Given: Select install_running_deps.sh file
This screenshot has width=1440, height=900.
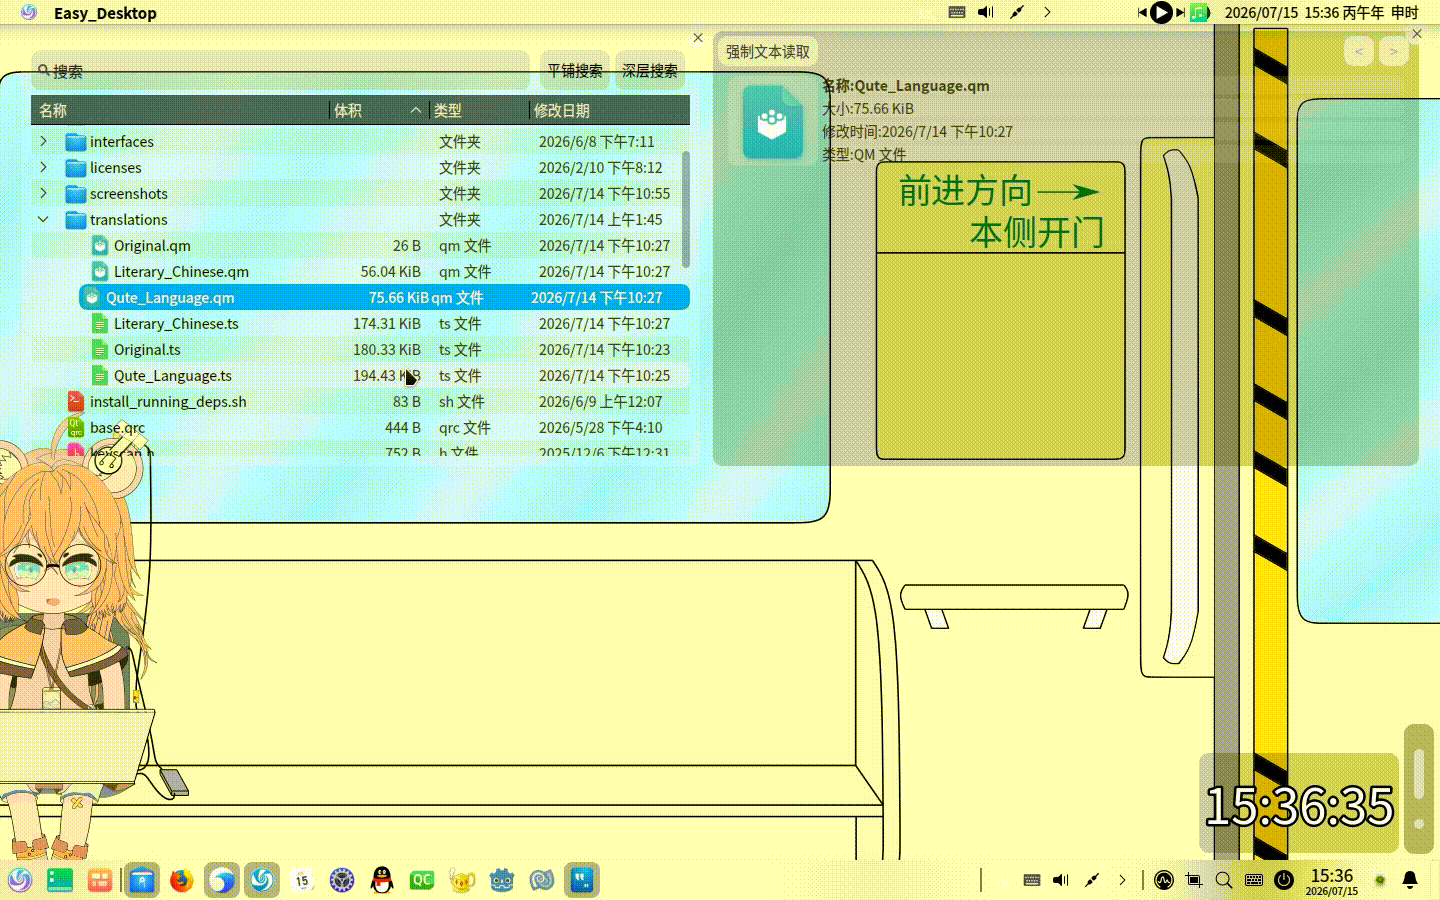Looking at the screenshot, I should tap(361, 401).
